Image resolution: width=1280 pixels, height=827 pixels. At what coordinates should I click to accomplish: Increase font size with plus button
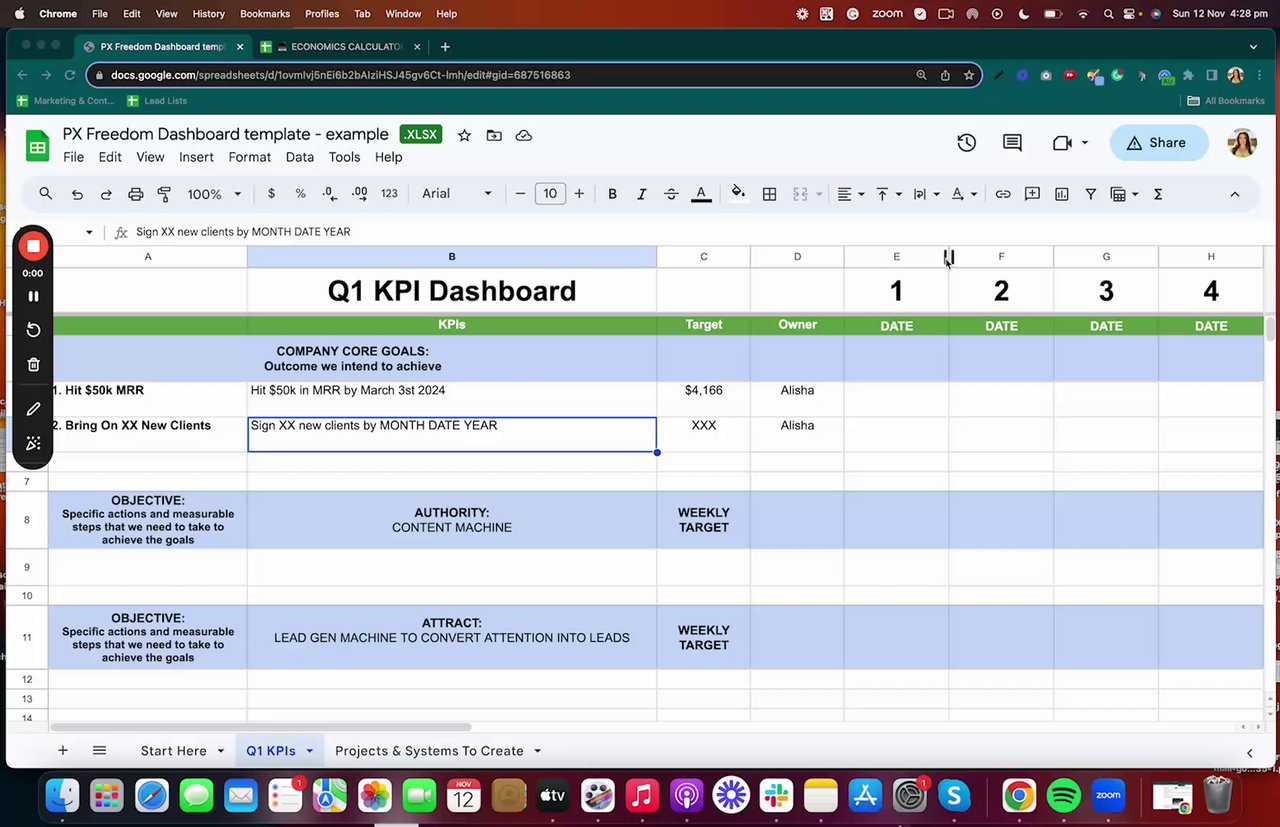(x=579, y=194)
